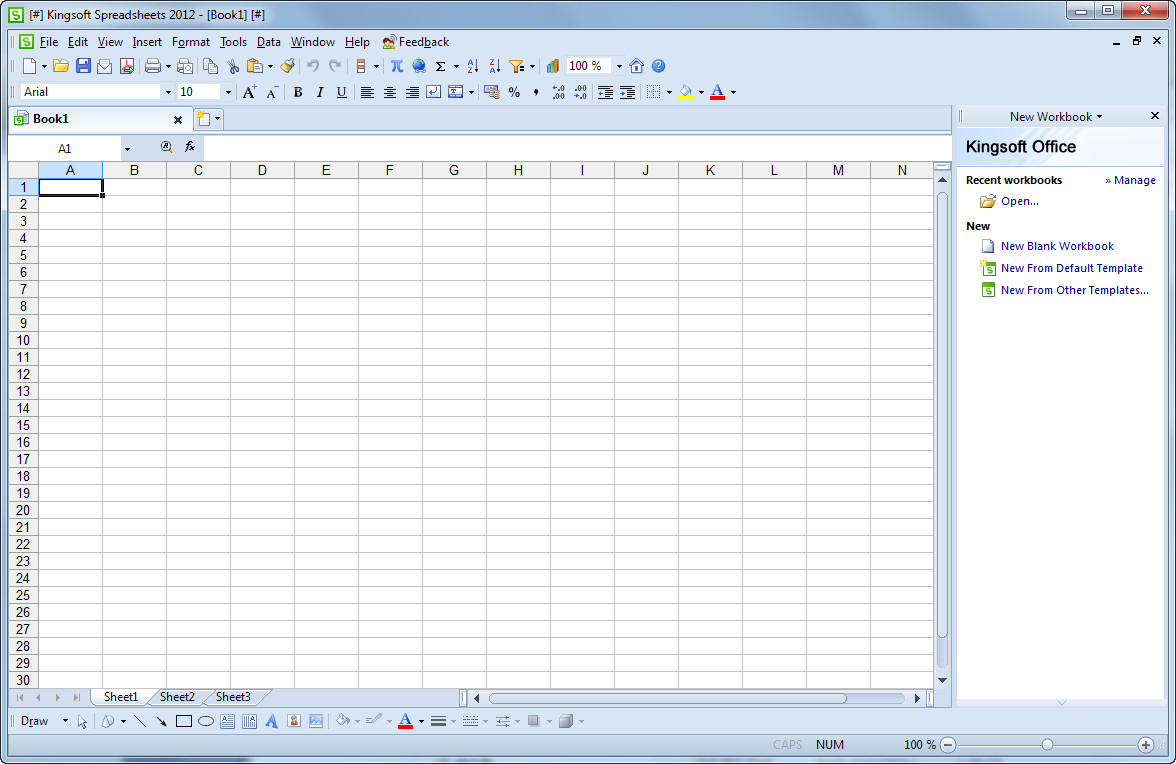This screenshot has height=764, width=1176.
Task: Click the New document icon in toolbar
Action: pyautogui.click(x=29, y=66)
